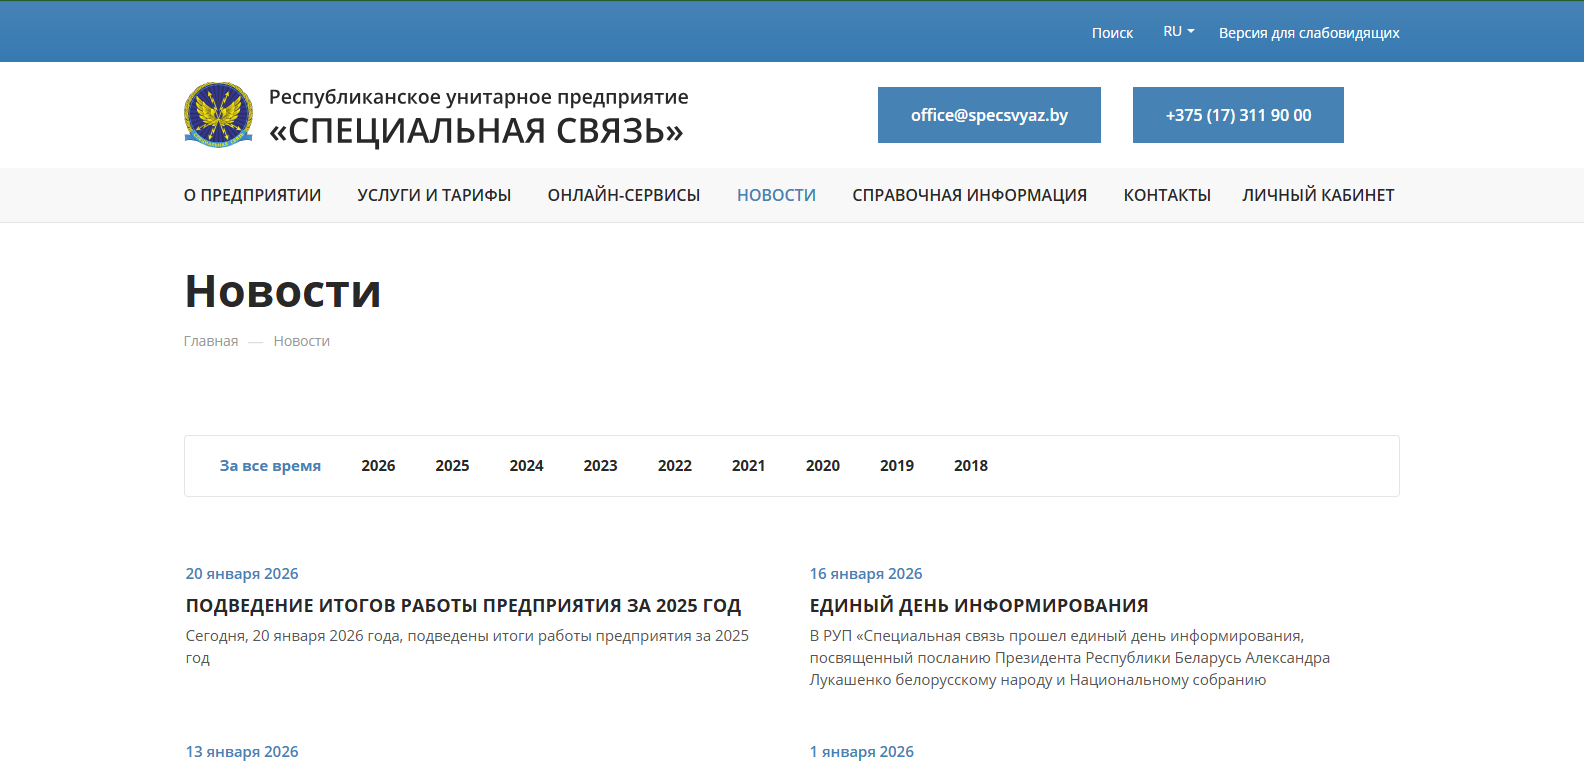1584x767 pixels.
Task: Open the RU language dropdown
Action: 1179,32
